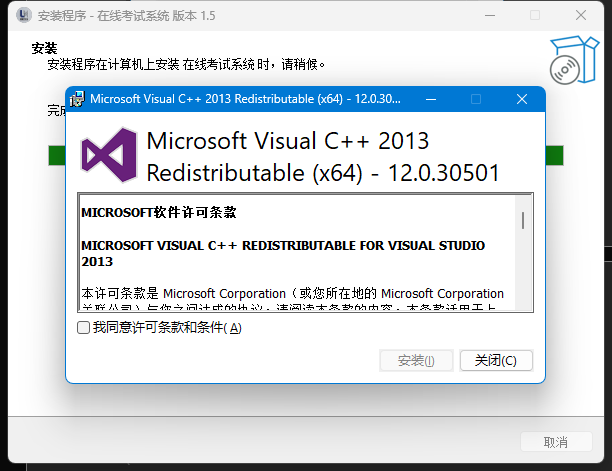Click the Microsoft Visual C++ 2013 dialog title text
This screenshot has width=612, height=471.
(245, 99)
